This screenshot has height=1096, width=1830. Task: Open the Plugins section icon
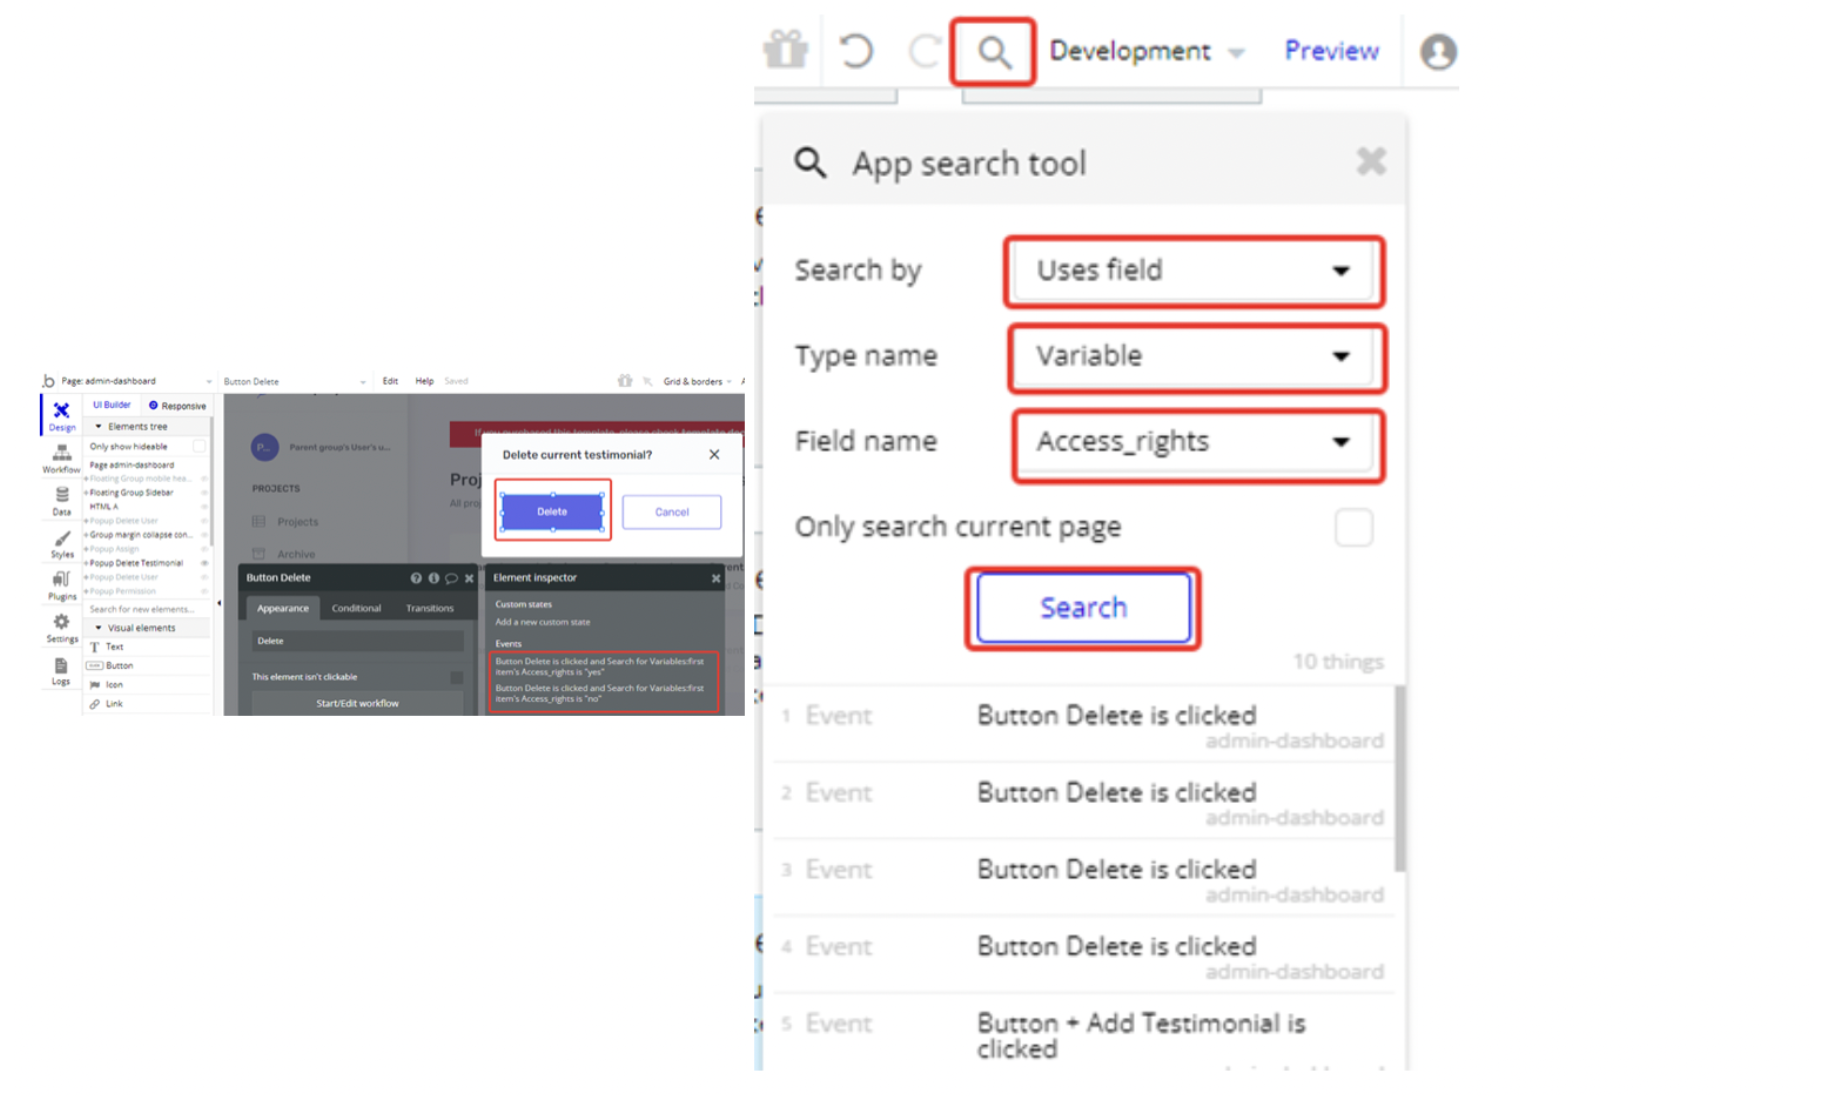click(61, 585)
